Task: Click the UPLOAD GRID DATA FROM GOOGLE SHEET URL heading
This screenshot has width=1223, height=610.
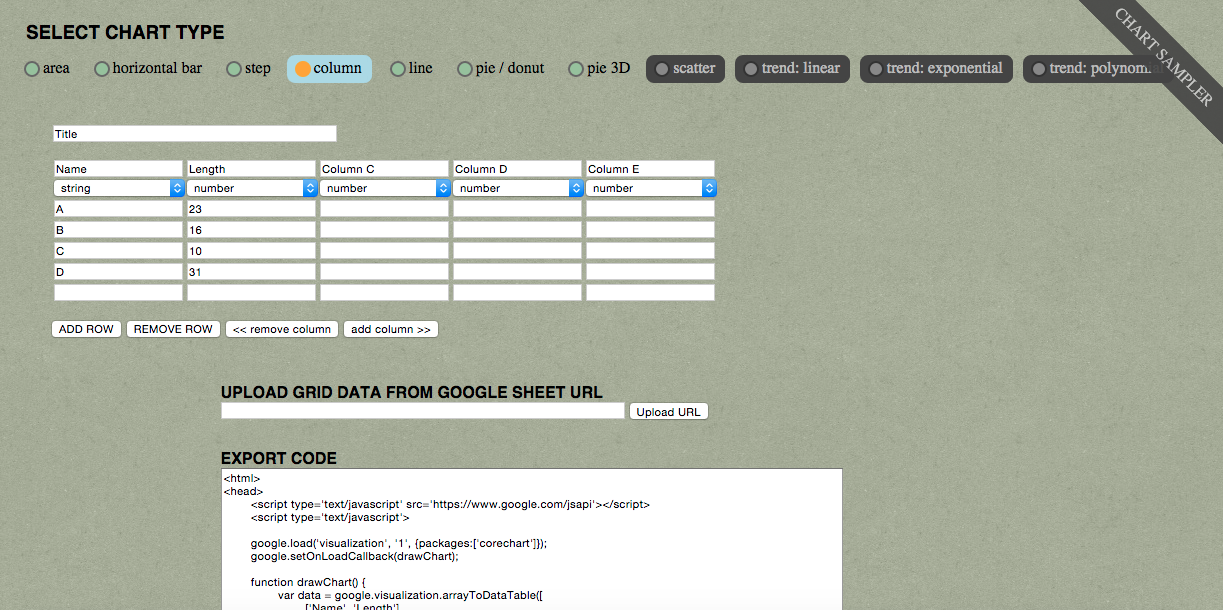Action: [x=412, y=392]
